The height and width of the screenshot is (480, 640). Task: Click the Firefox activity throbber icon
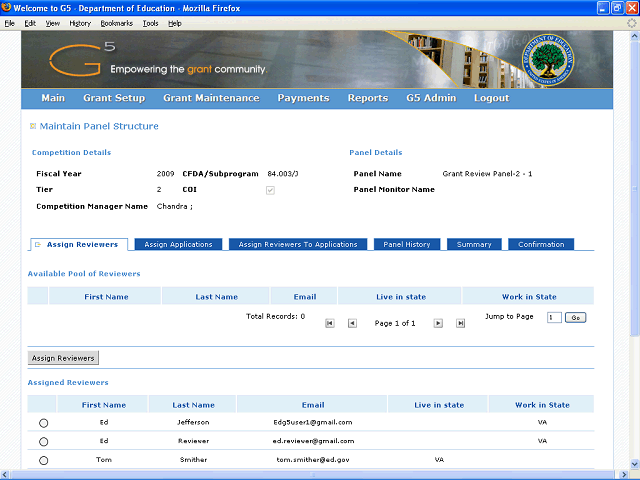click(x=630, y=22)
